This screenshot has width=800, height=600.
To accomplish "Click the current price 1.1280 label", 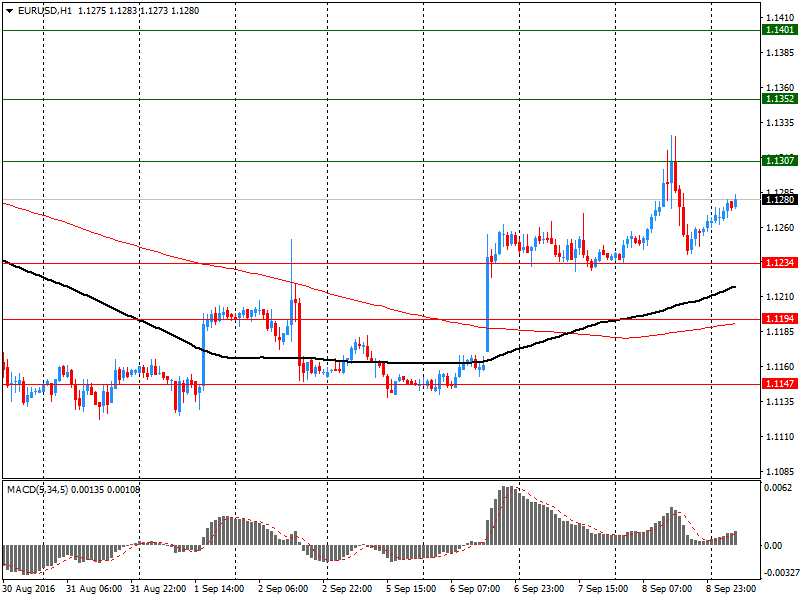I will (779, 199).
